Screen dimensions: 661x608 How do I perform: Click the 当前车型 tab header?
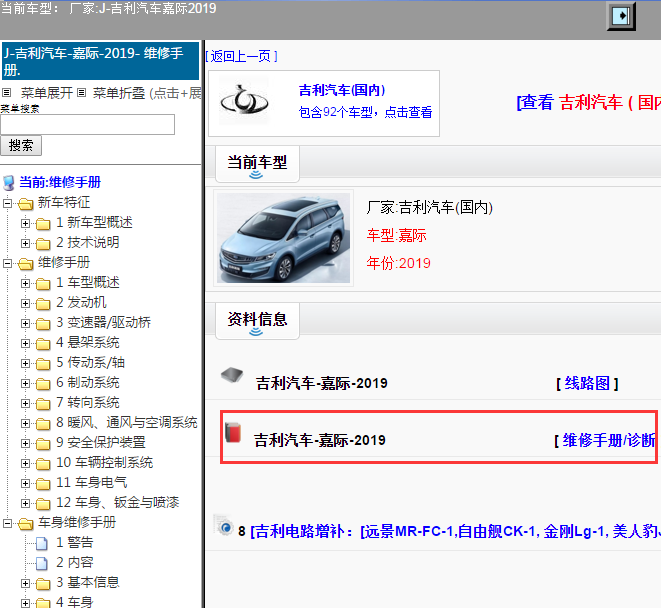tap(257, 164)
